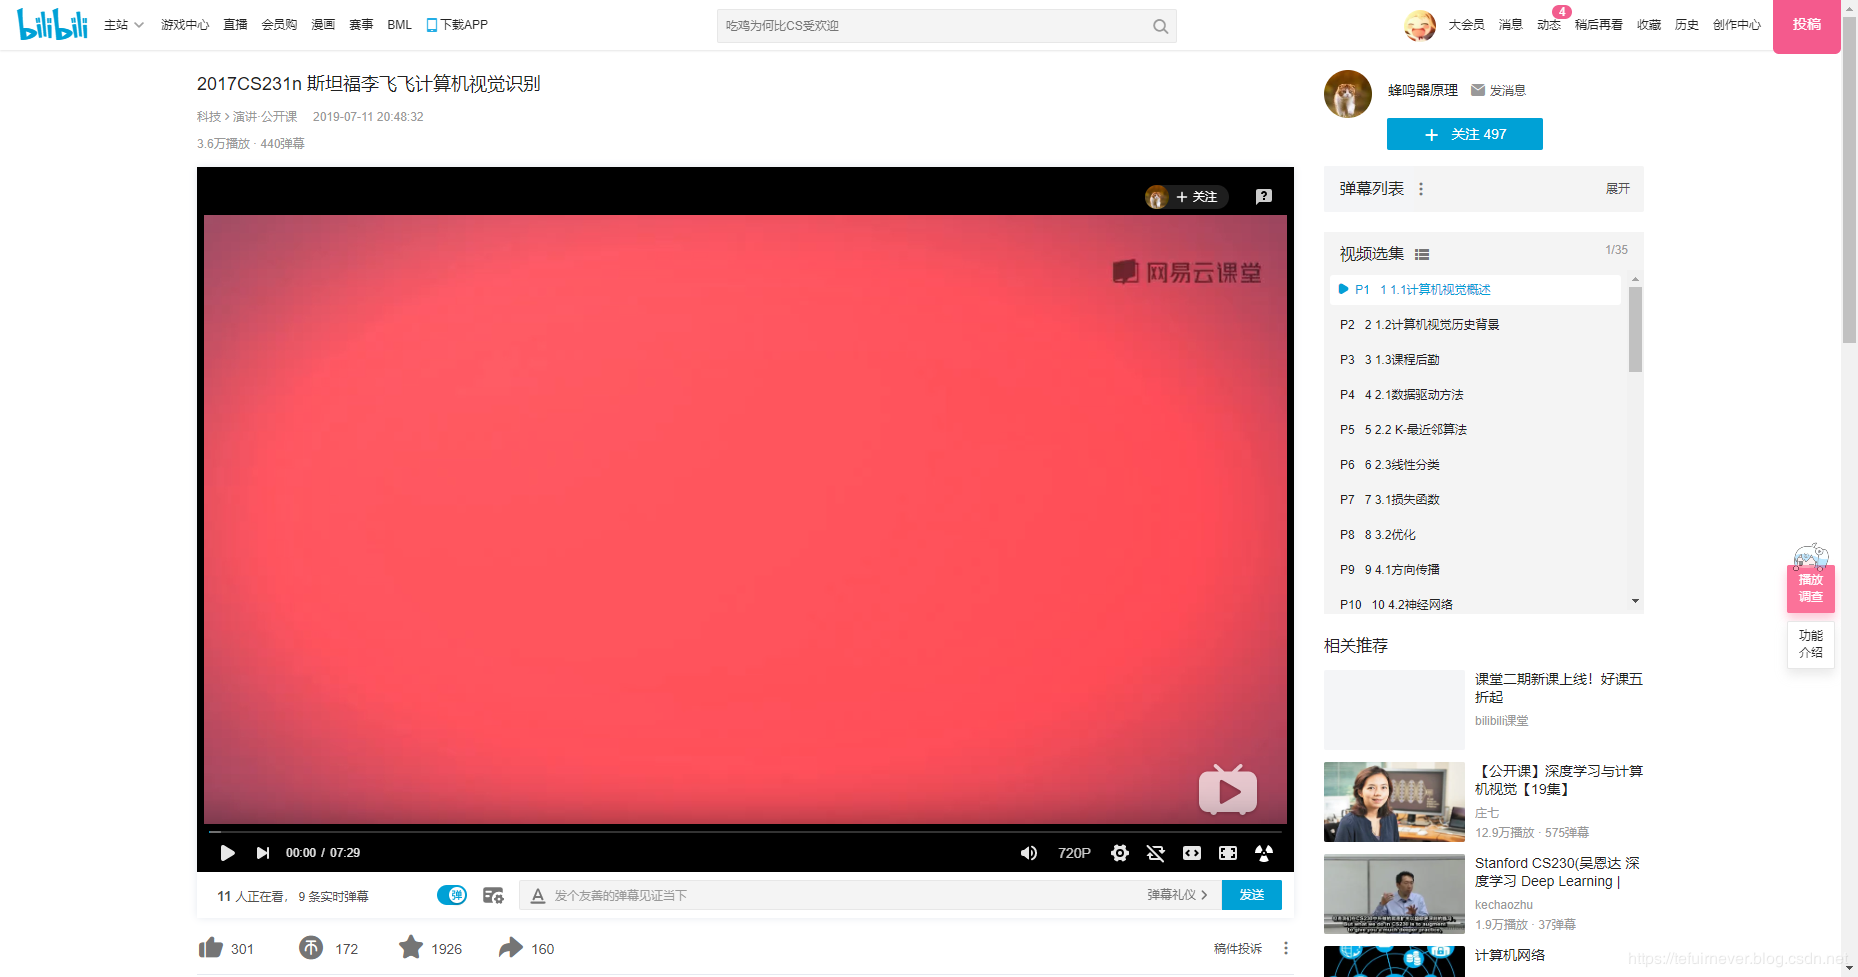
Task: Enter web fullscreen mode
Action: (x=1228, y=853)
